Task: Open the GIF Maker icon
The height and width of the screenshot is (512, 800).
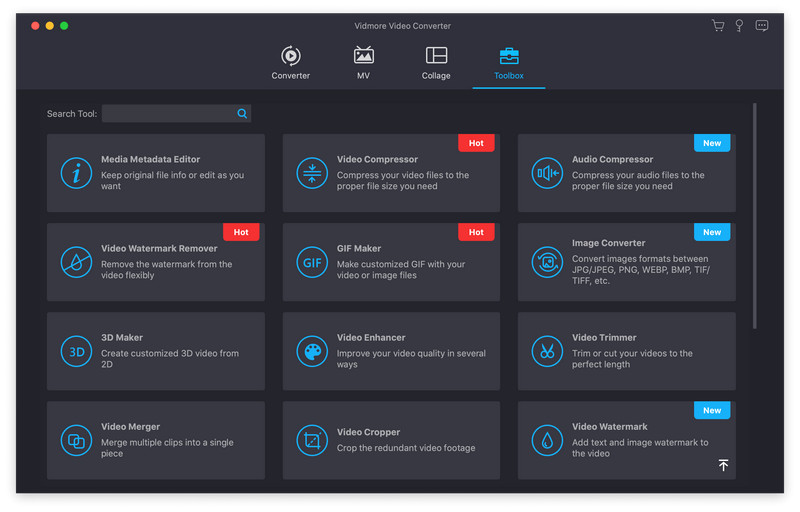Action: 312,262
